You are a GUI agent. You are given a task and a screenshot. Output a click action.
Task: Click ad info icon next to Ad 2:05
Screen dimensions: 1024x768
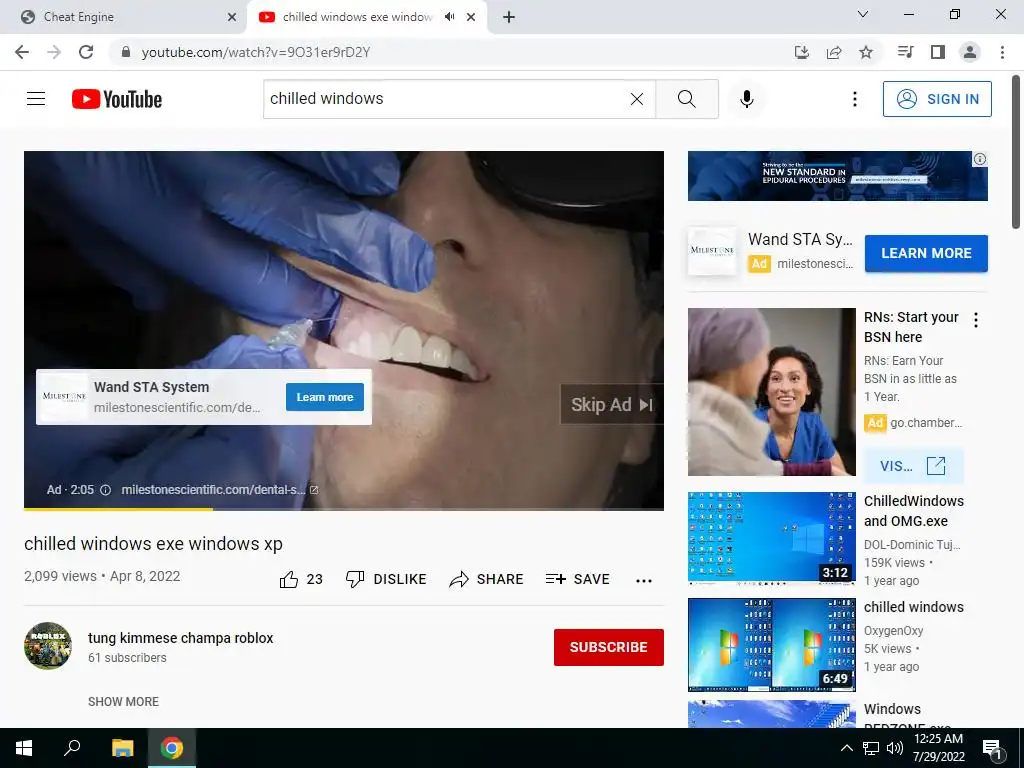click(x=105, y=490)
